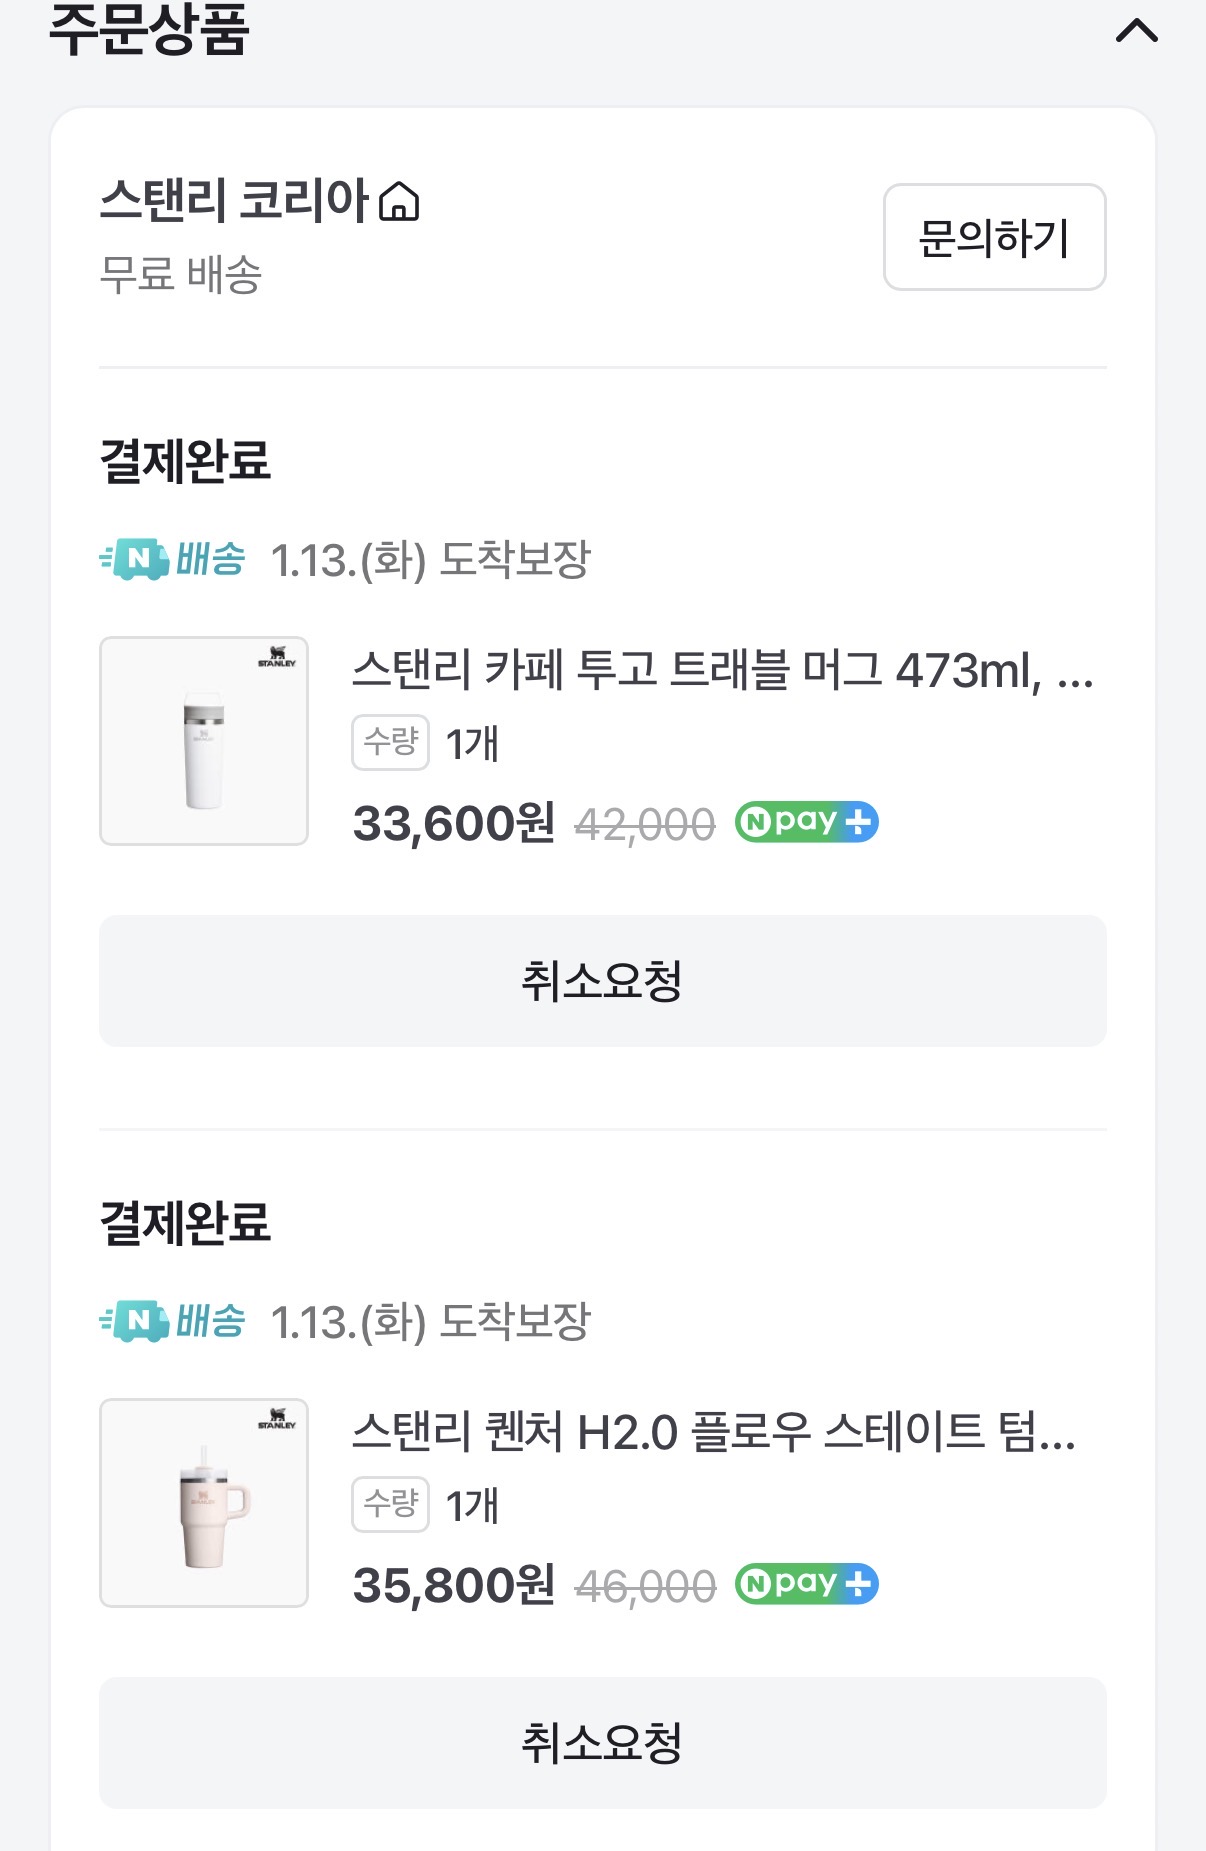The image size is (1206, 1851).
Task: Click the Npay+ badge beside 33,600원
Action: pos(806,822)
